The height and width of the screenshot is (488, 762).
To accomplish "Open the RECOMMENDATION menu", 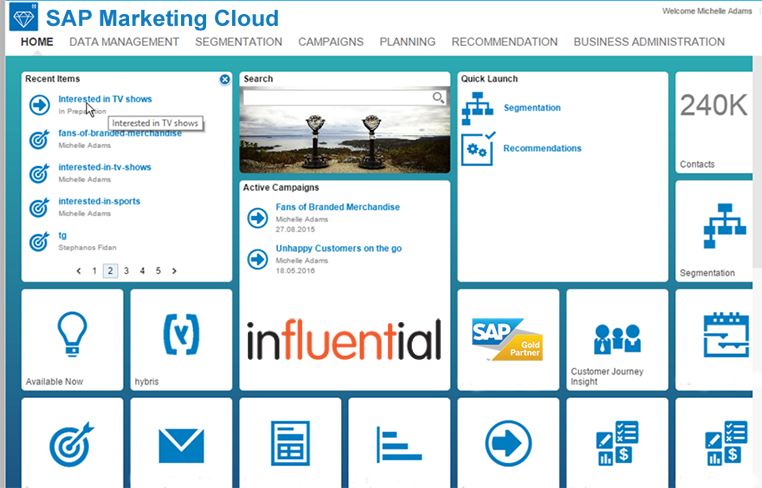I will (x=504, y=42).
